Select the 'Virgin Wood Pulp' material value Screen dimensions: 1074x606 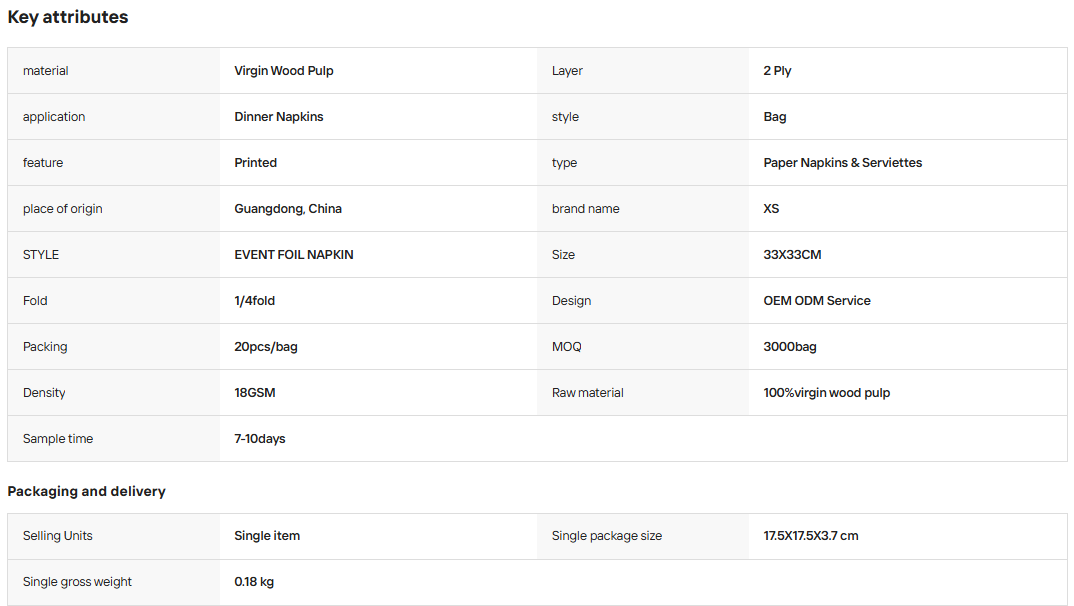[284, 71]
